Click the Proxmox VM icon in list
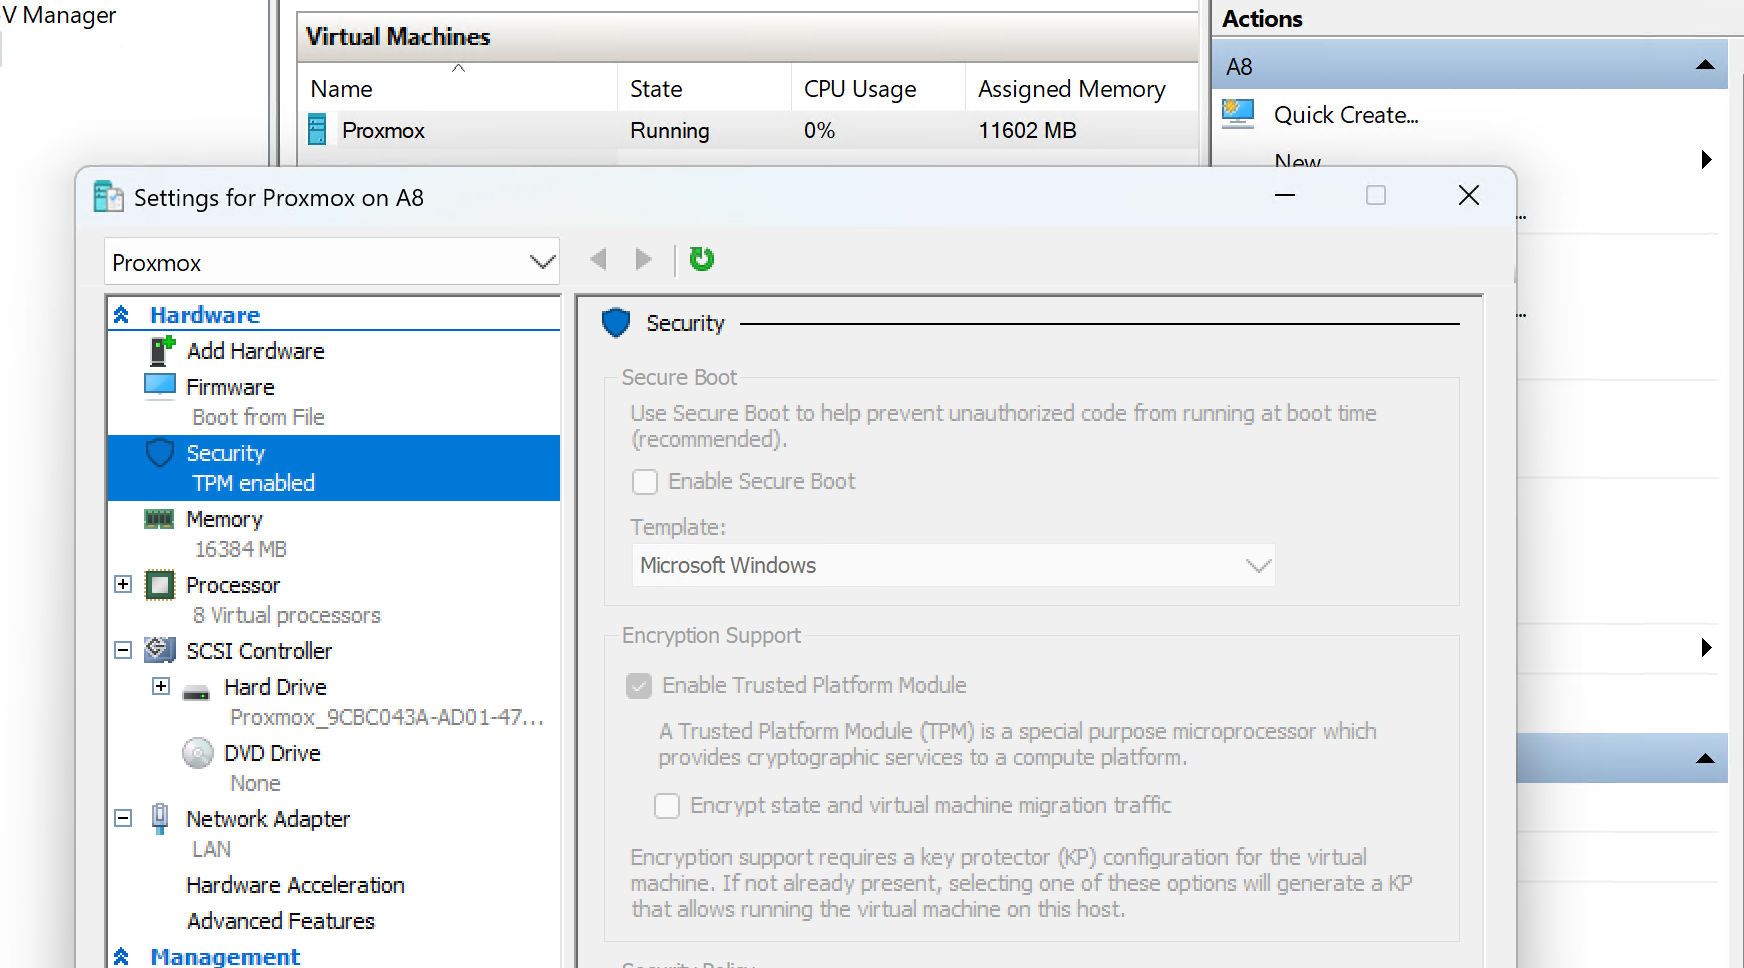Viewport: 1744px width, 968px height. [317, 130]
